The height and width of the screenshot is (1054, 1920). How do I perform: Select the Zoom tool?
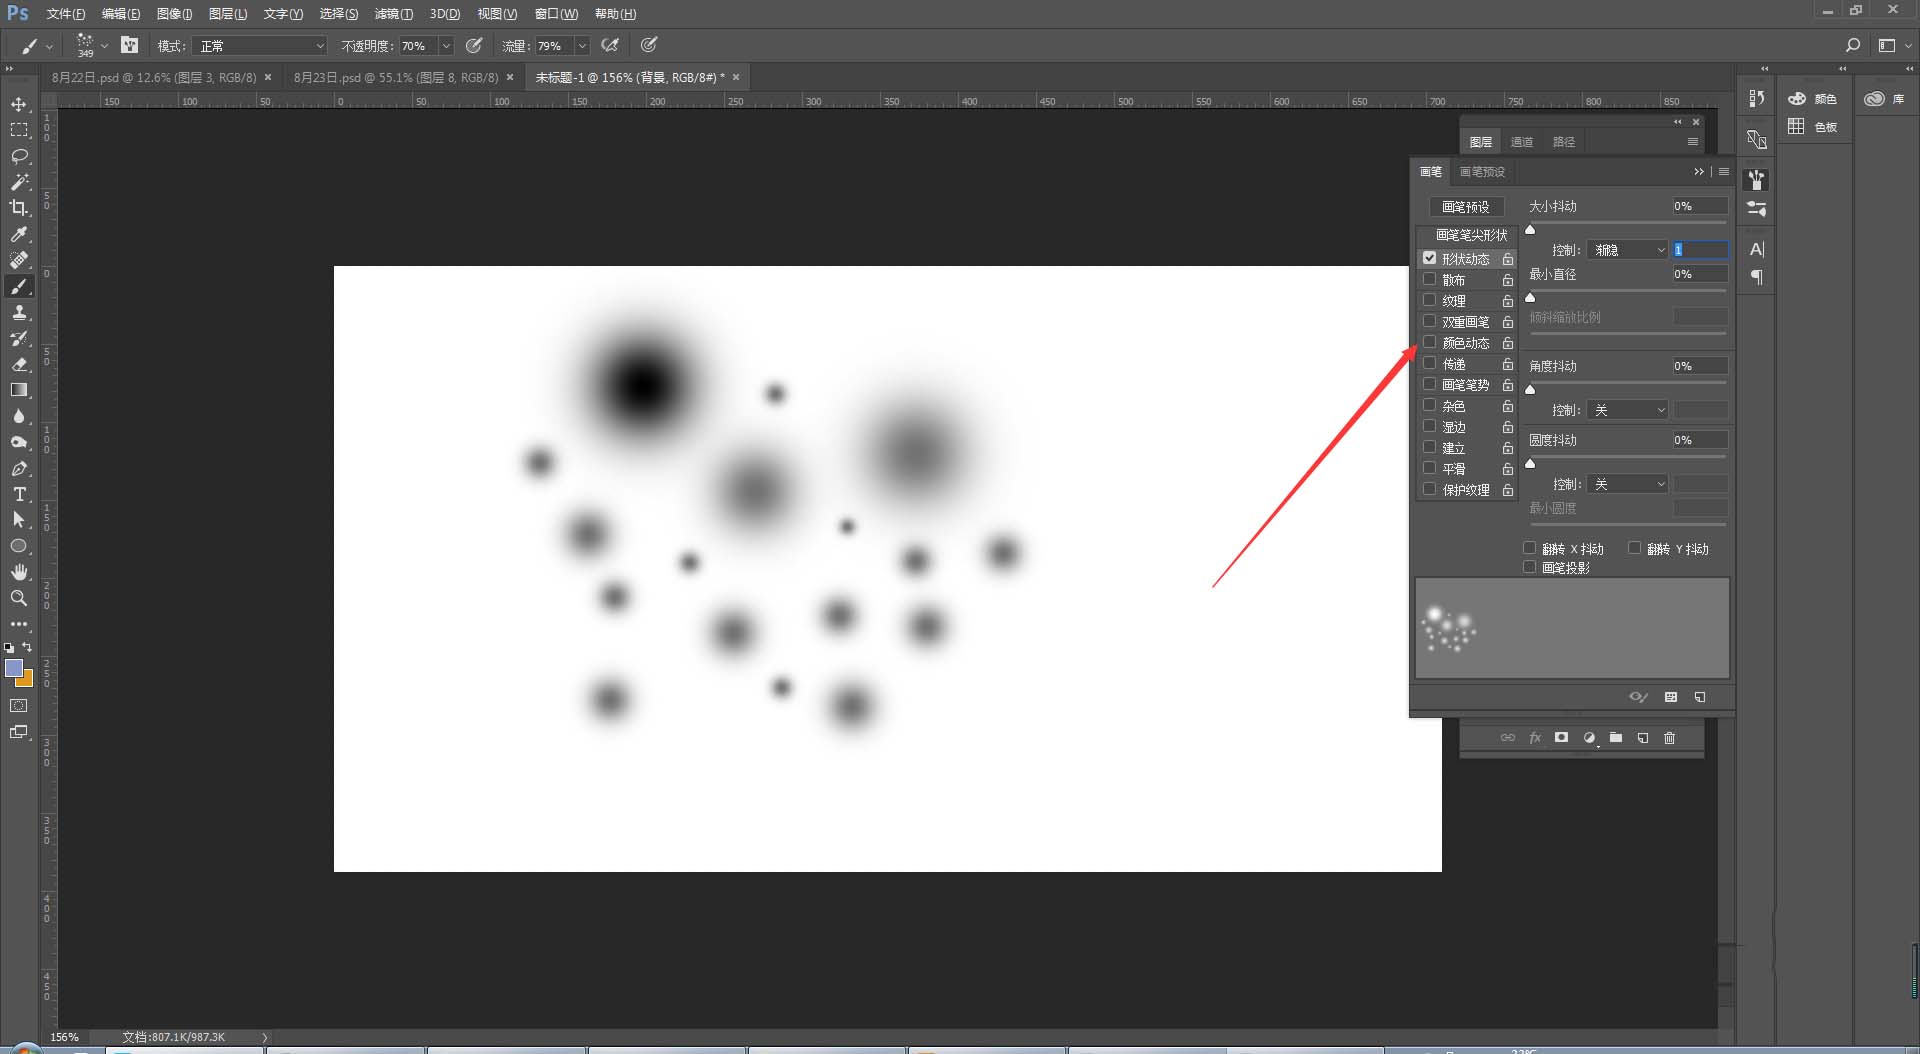pyautogui.click(x=19, y=598)
